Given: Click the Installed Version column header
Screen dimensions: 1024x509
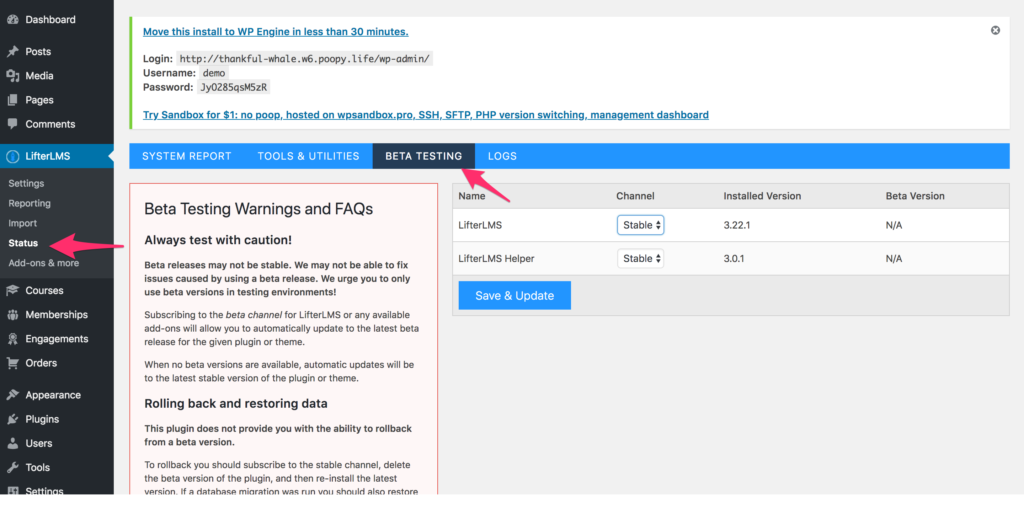Looking at the screenshot, I should tap(762, 196).
